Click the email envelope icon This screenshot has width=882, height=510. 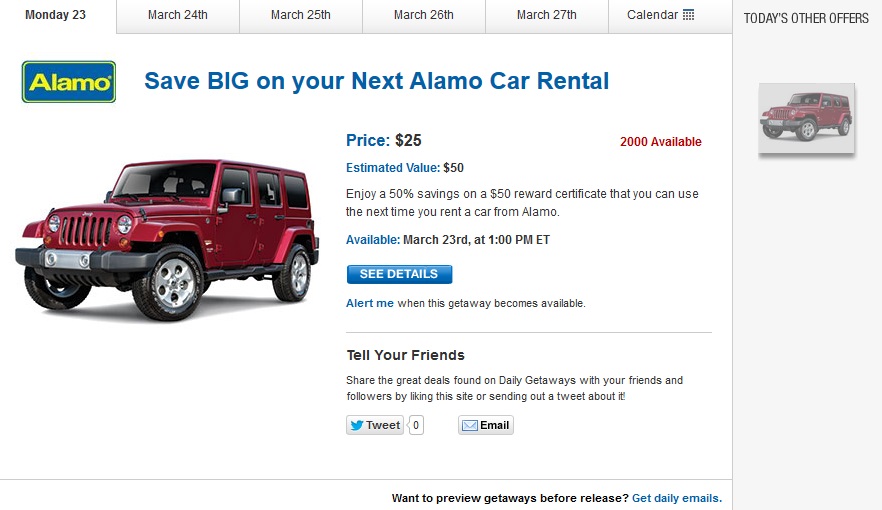(x=469, y=425)
